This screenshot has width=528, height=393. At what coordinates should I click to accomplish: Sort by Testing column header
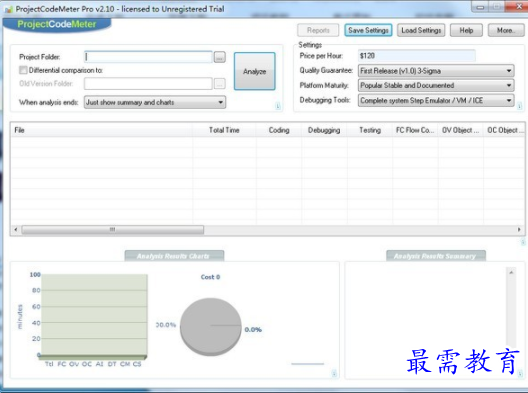[x=370, y=130]
